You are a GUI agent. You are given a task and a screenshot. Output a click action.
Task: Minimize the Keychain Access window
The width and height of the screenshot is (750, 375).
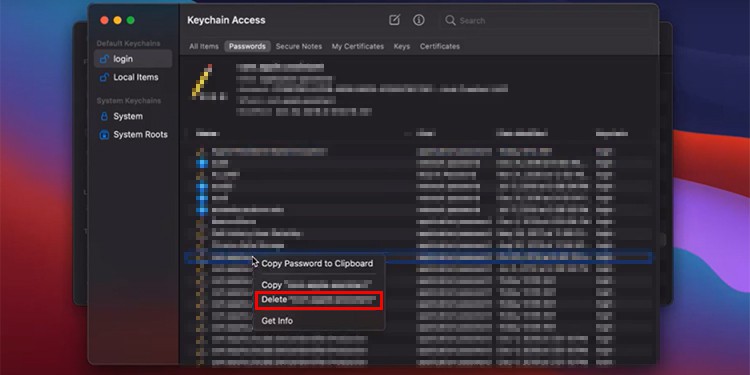(x=117, y=20)
